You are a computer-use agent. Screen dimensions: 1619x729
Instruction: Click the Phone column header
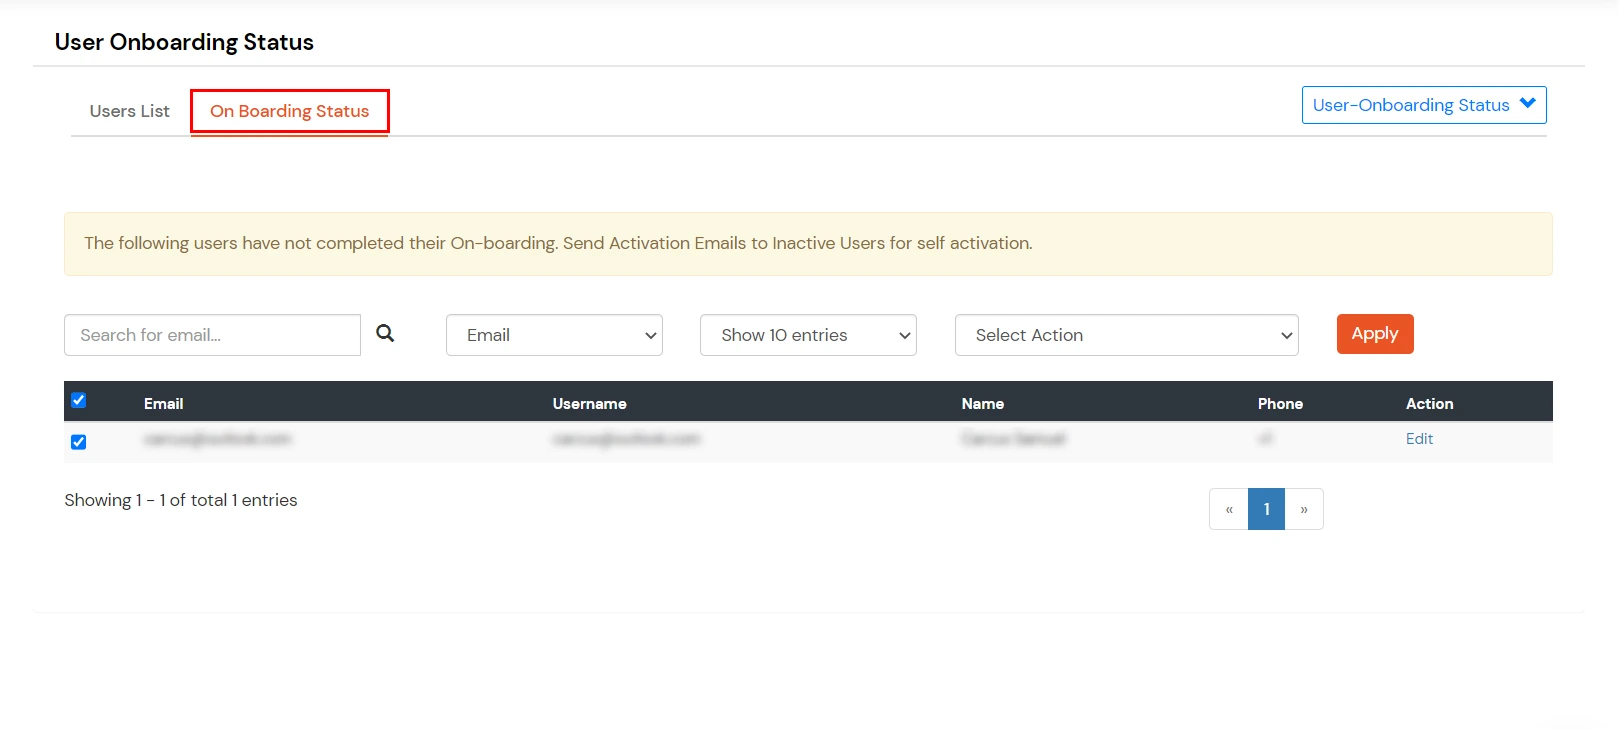coord(1280,404)
